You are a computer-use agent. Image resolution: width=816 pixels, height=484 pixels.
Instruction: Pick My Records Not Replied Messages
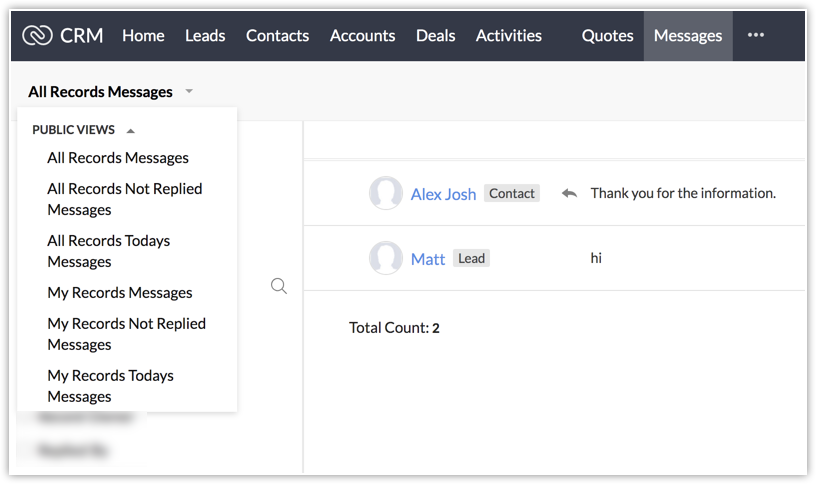pyautogui.click(x=126, y=334)
